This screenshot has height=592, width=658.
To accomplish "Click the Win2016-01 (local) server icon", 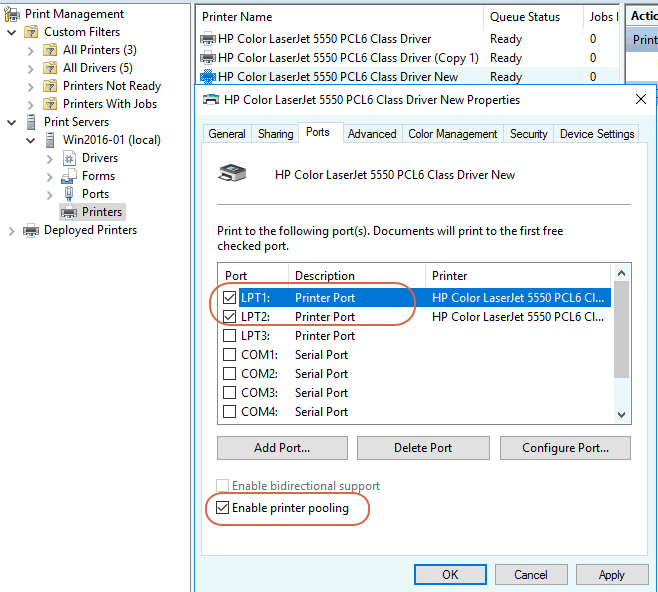I will (50, 140).
